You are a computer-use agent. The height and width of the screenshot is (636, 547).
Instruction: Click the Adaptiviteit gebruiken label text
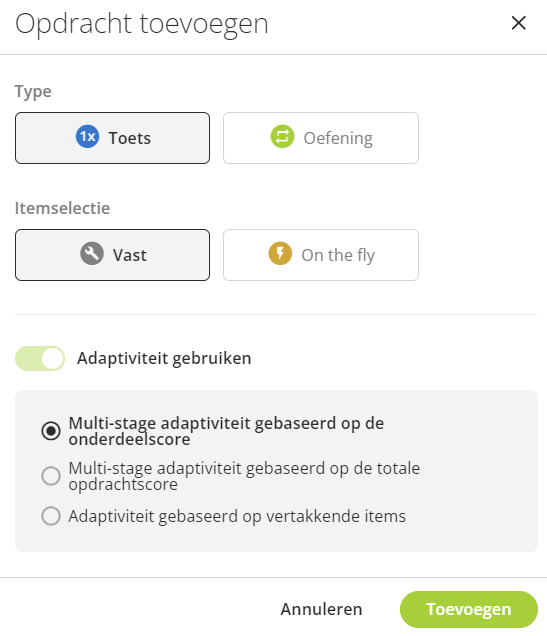164,359
